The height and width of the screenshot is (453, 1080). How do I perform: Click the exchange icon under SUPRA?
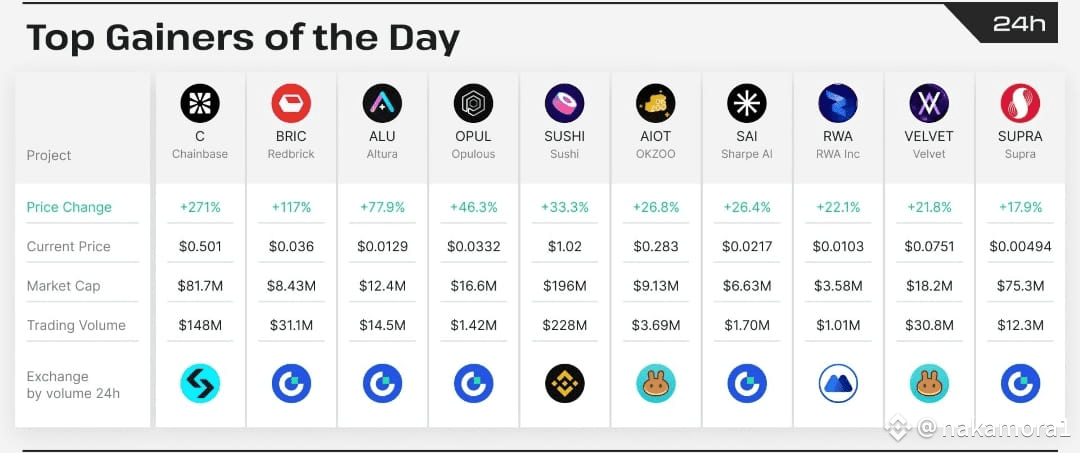1020,383
